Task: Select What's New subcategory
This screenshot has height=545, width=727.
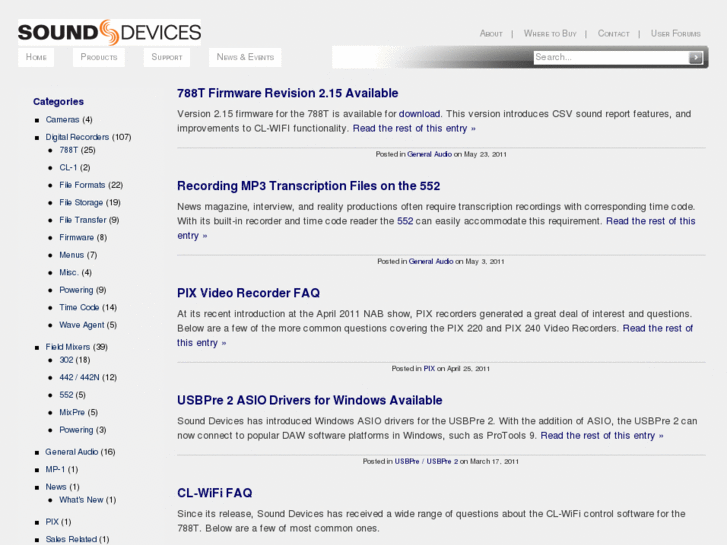Action: coord(81,500)
